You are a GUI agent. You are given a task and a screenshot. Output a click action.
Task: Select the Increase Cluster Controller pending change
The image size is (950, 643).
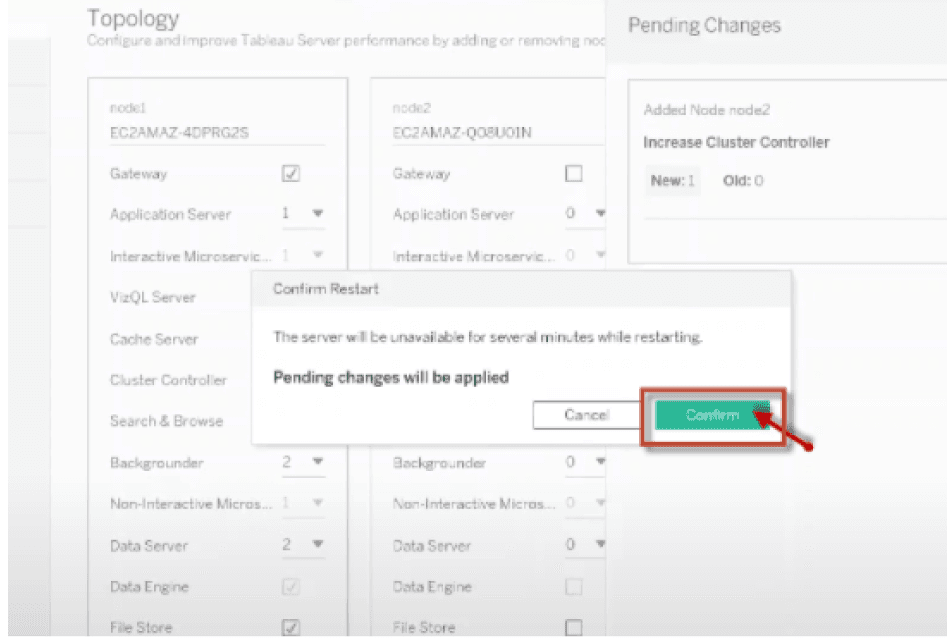pyautogui.click(x=736, y=143)
